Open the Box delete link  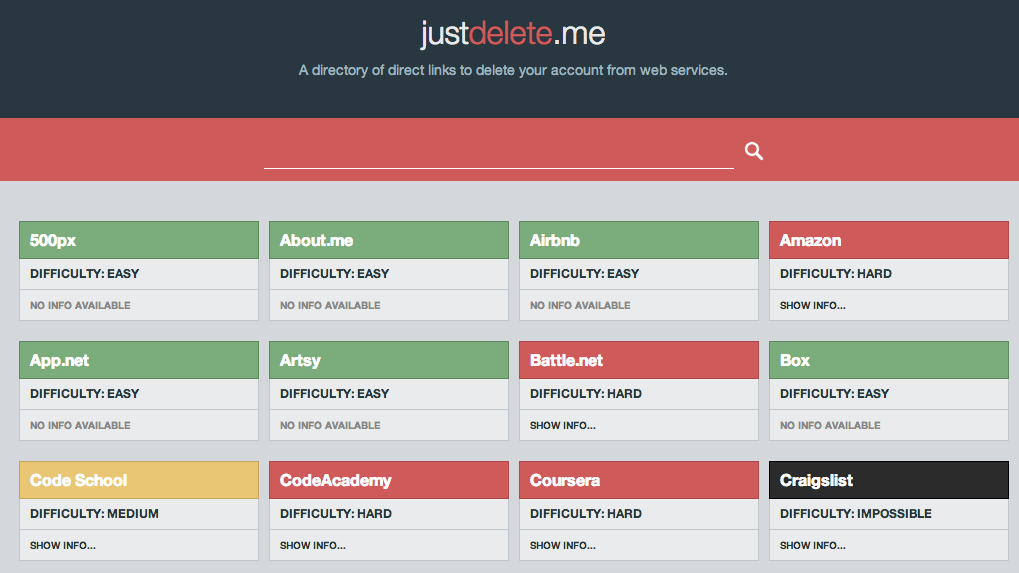[795, 360]
